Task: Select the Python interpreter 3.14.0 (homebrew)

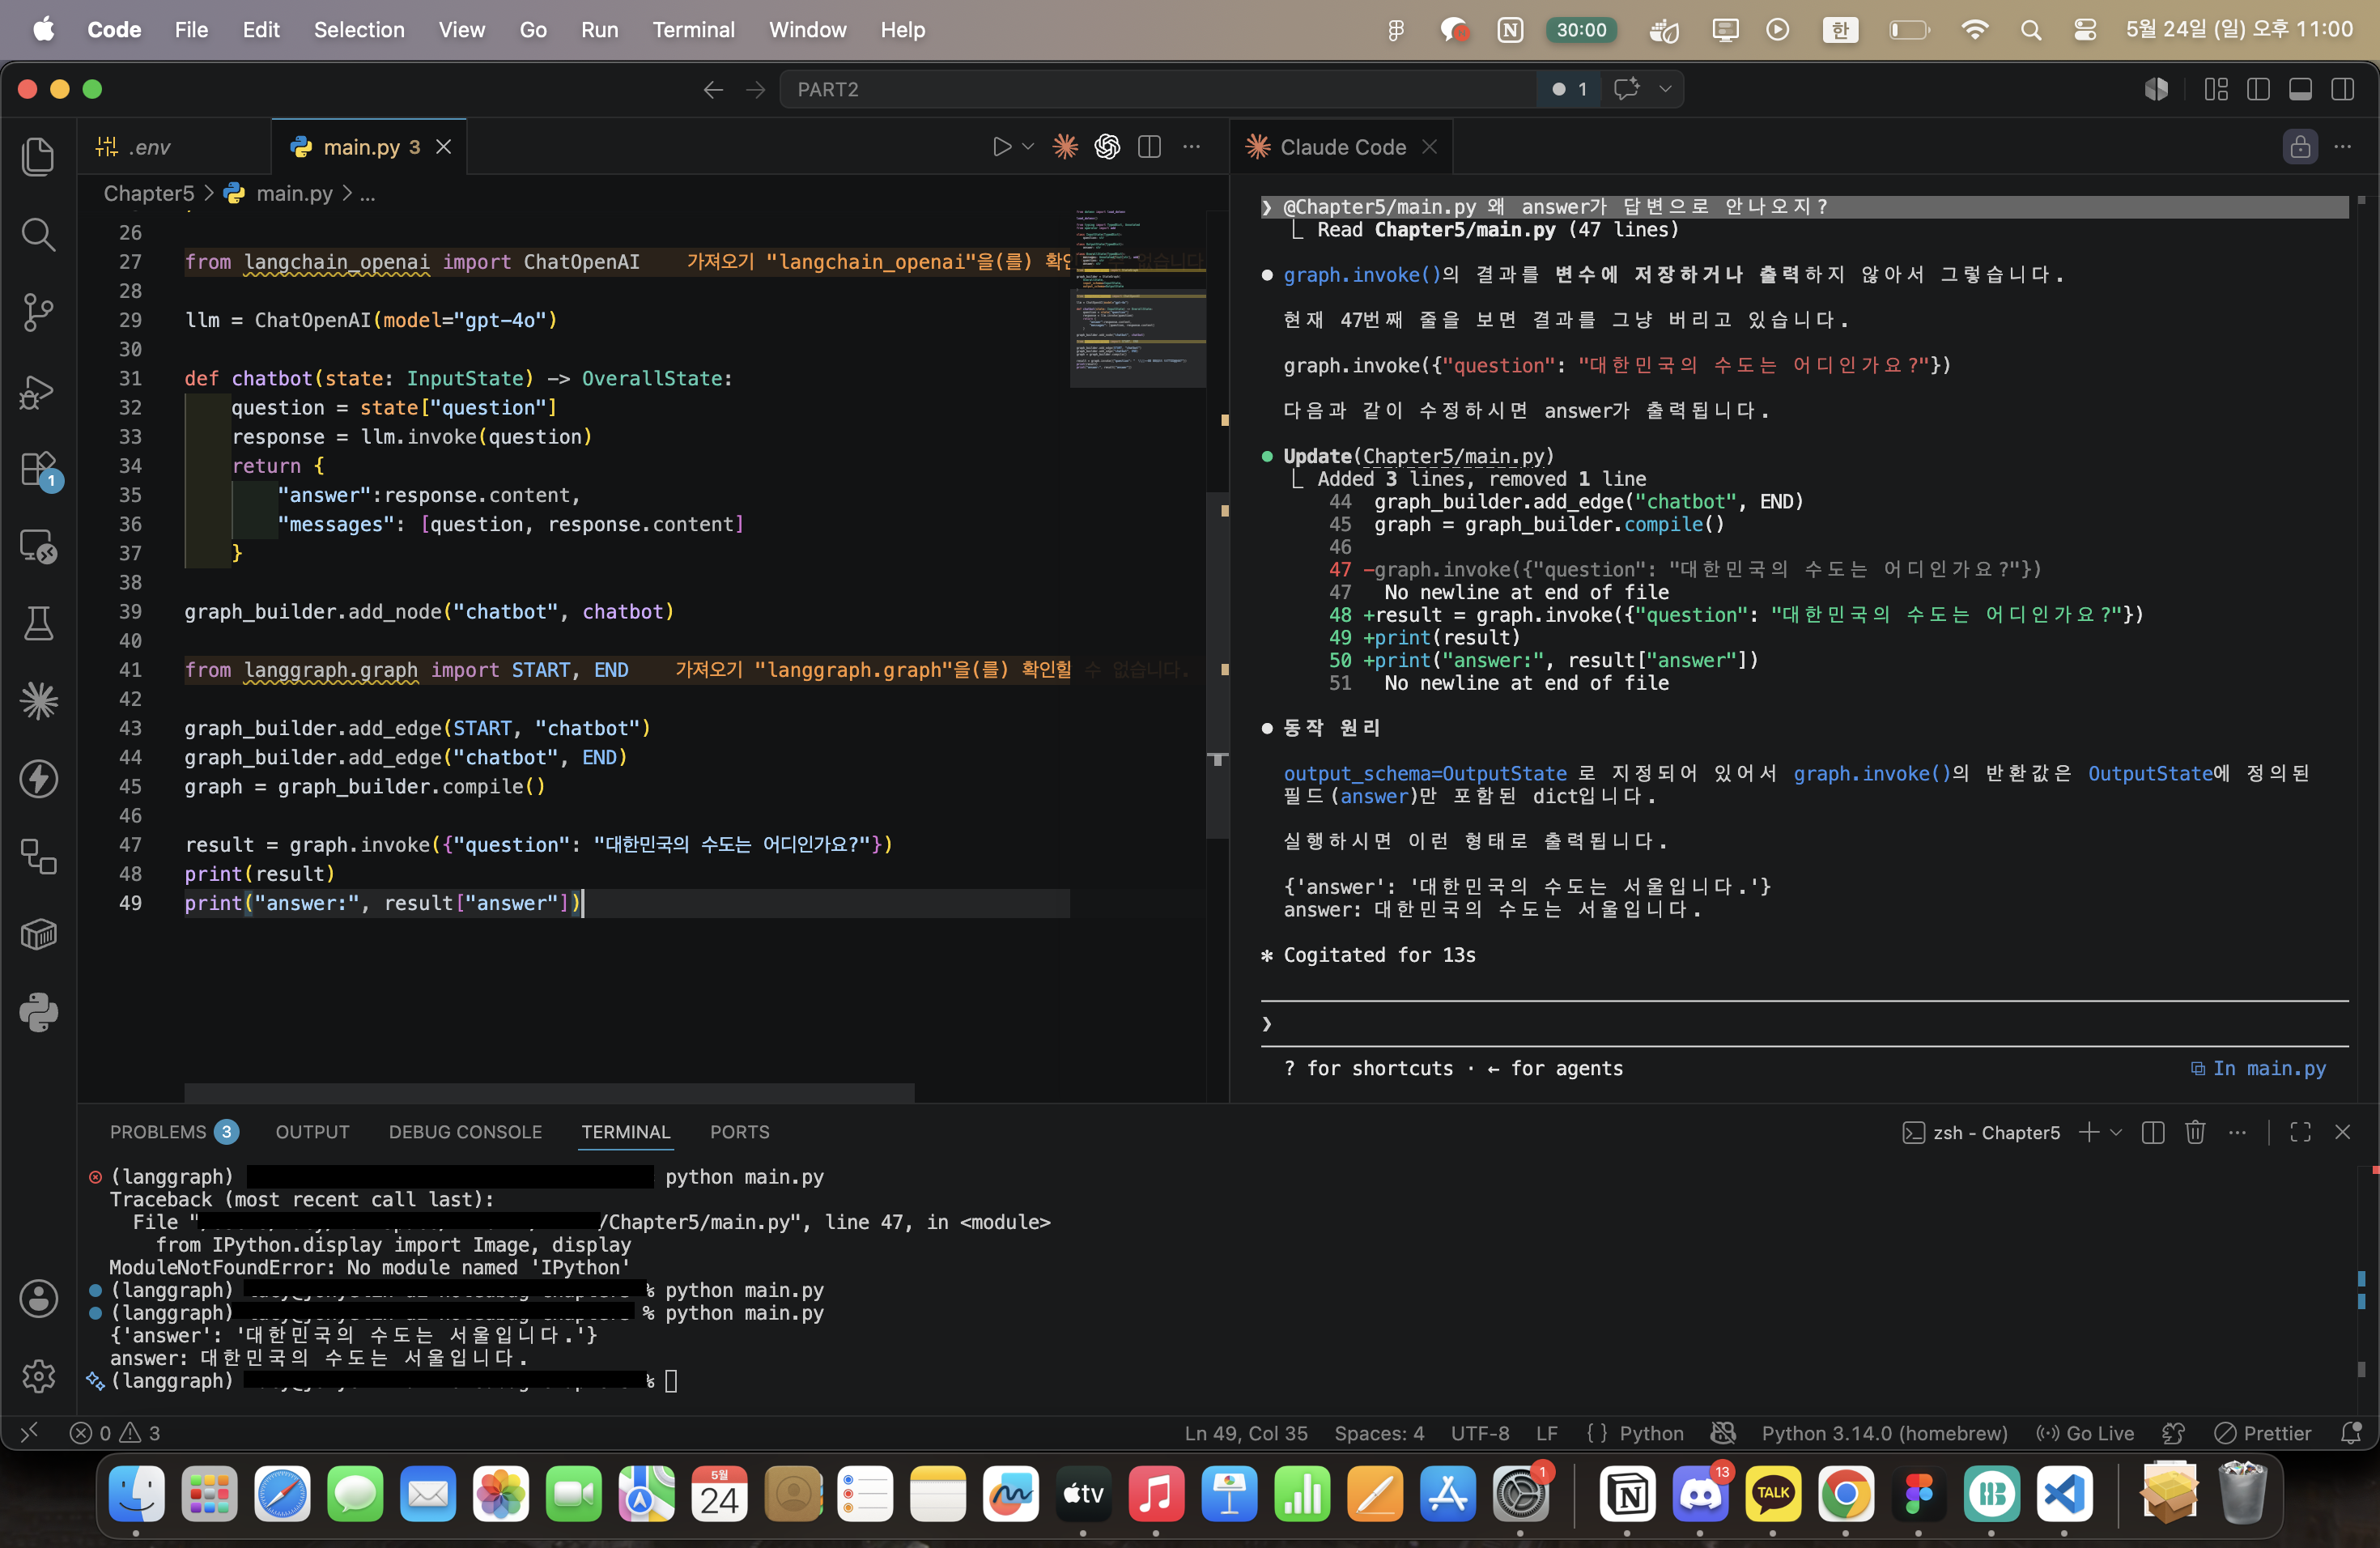Action: (1884, 1433)
